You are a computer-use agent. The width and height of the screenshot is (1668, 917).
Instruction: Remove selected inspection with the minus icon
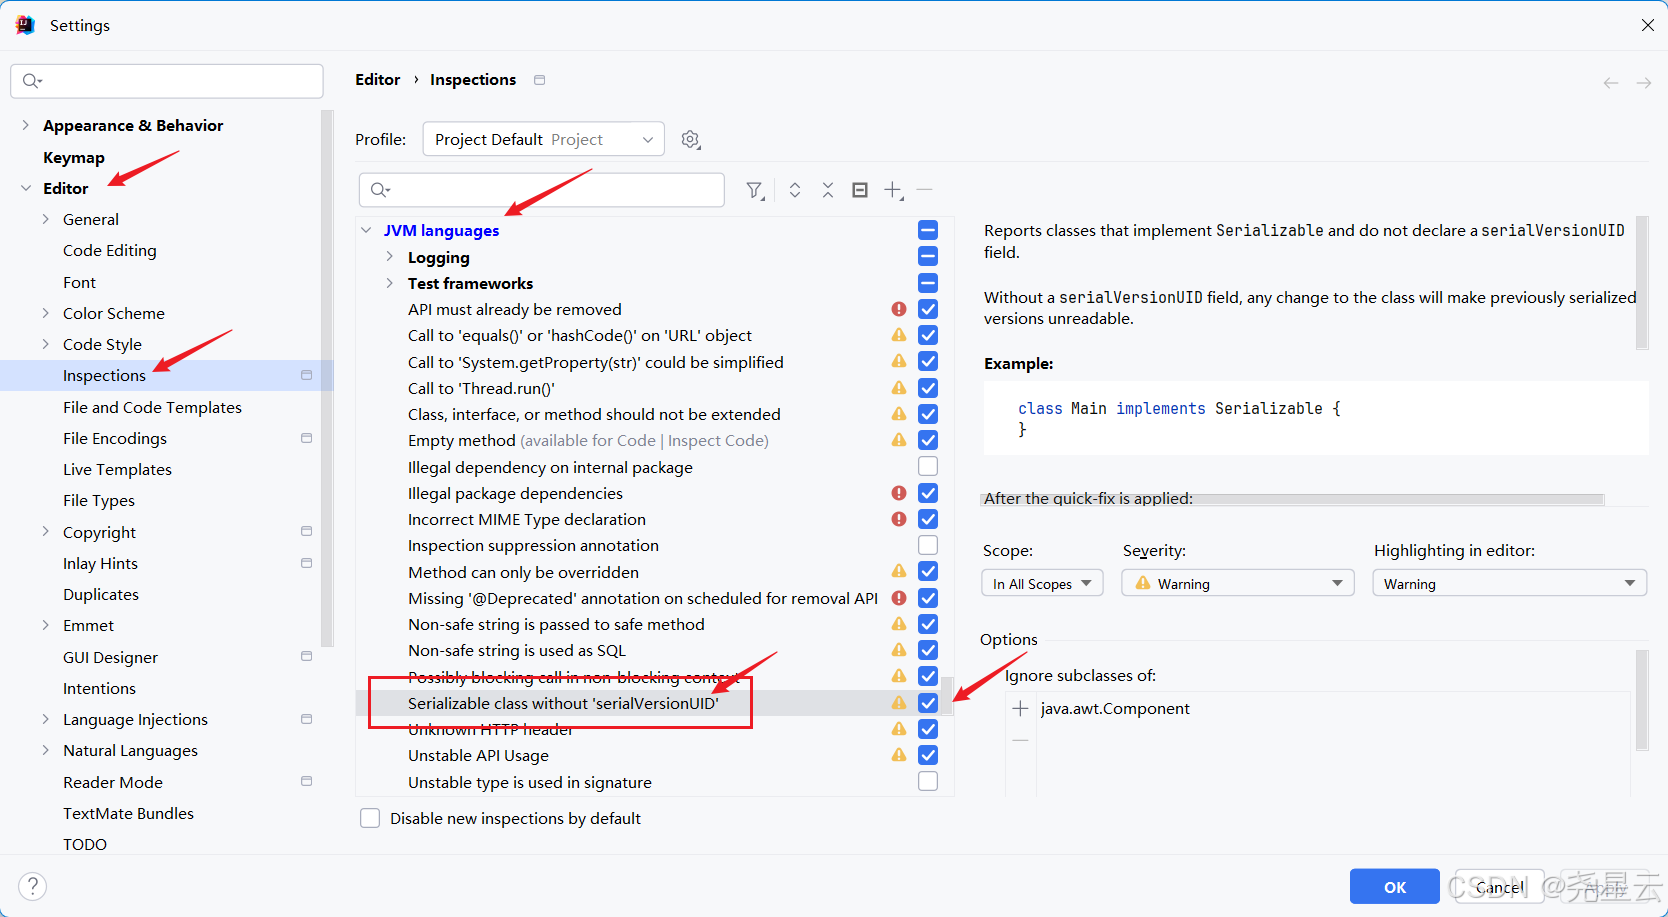pyautogui.click(x=925, y=189)
